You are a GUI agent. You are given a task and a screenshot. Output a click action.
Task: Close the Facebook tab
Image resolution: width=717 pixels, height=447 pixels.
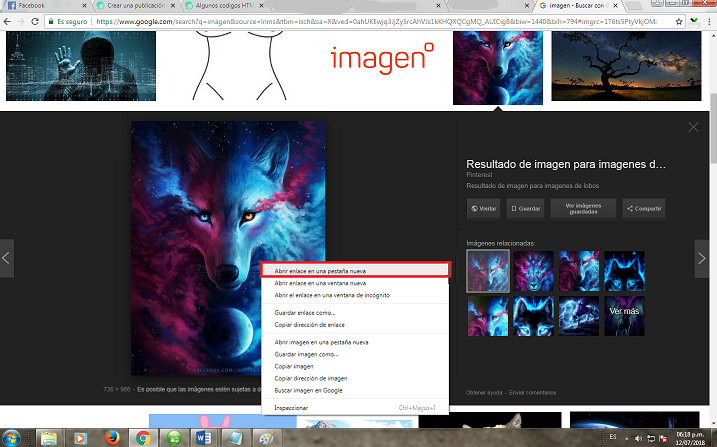[84, 6]
